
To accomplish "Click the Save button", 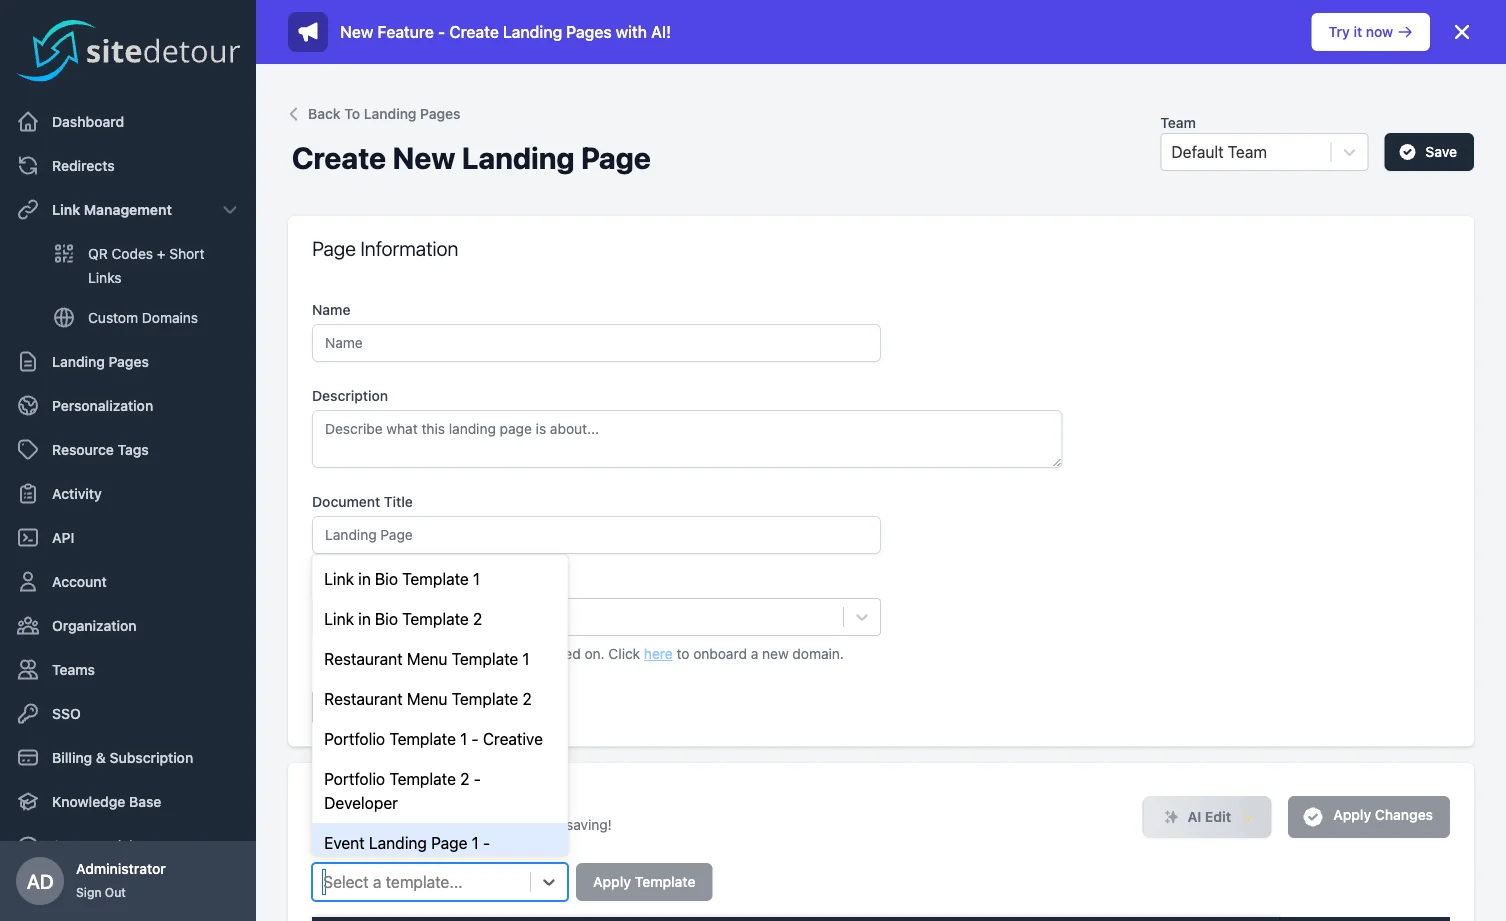I will coord(1428,152).
